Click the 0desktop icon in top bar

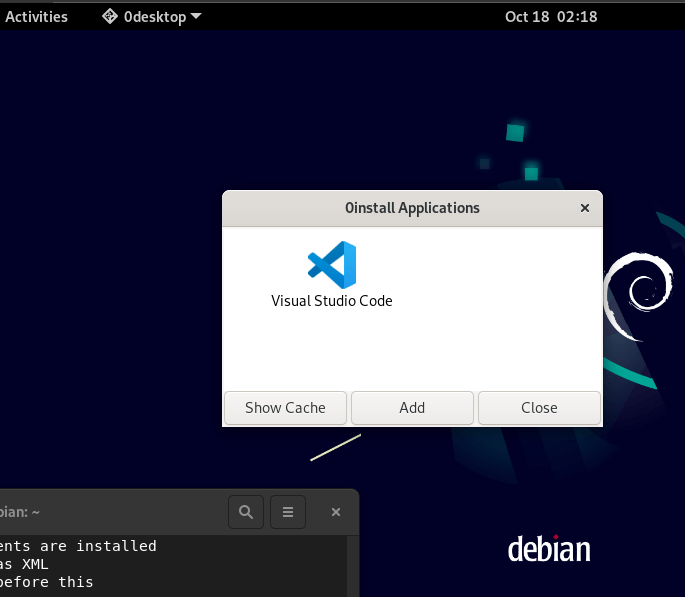click(110, 16)
